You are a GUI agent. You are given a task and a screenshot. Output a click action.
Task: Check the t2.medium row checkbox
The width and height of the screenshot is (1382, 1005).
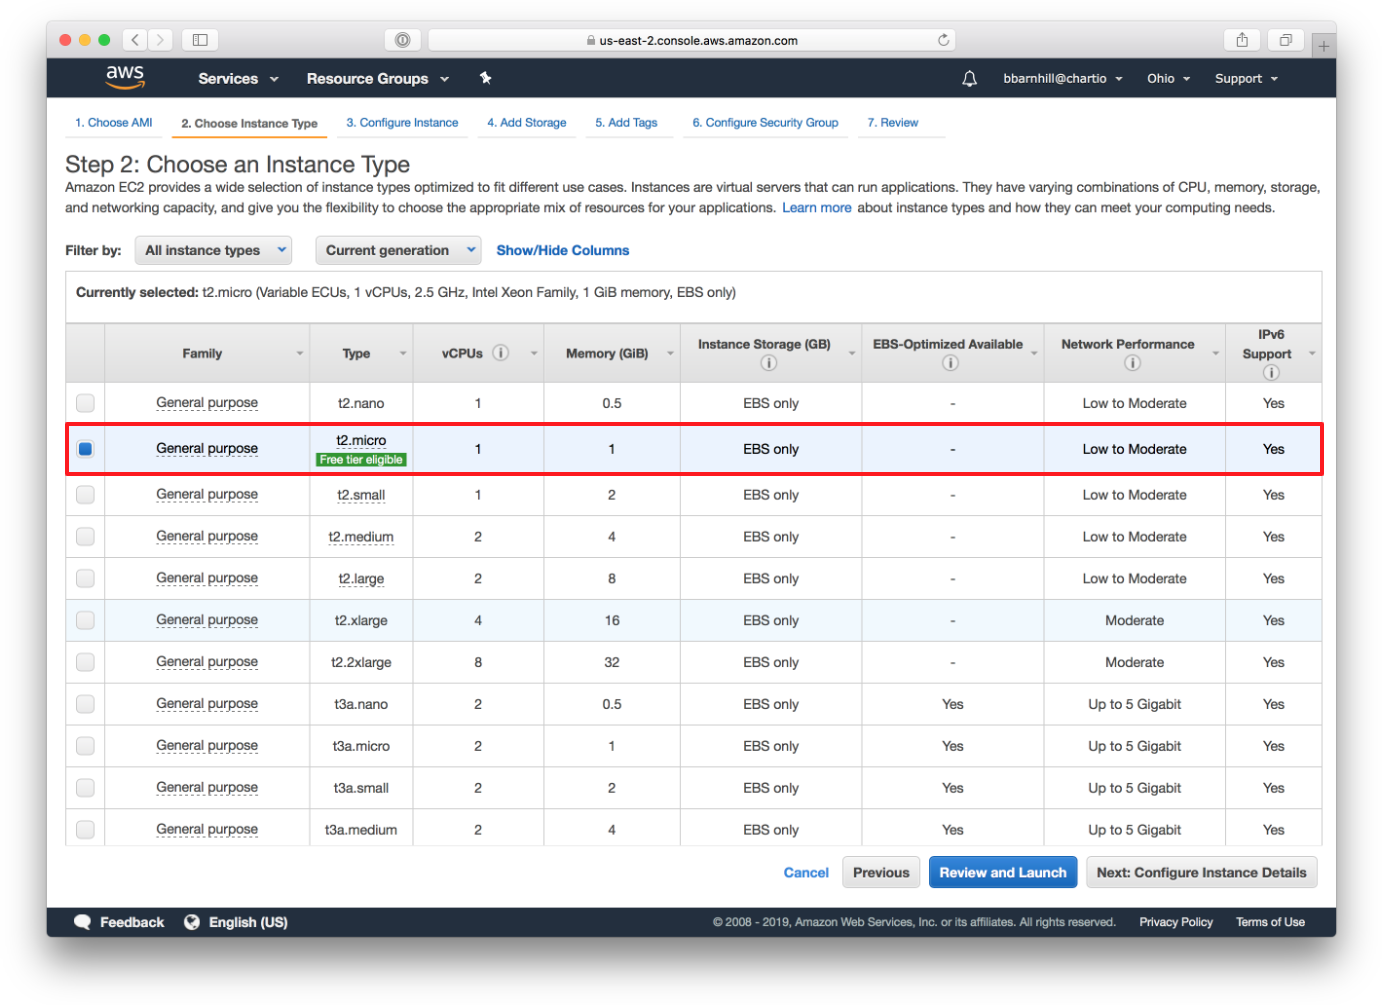click(x=85, y=536)
